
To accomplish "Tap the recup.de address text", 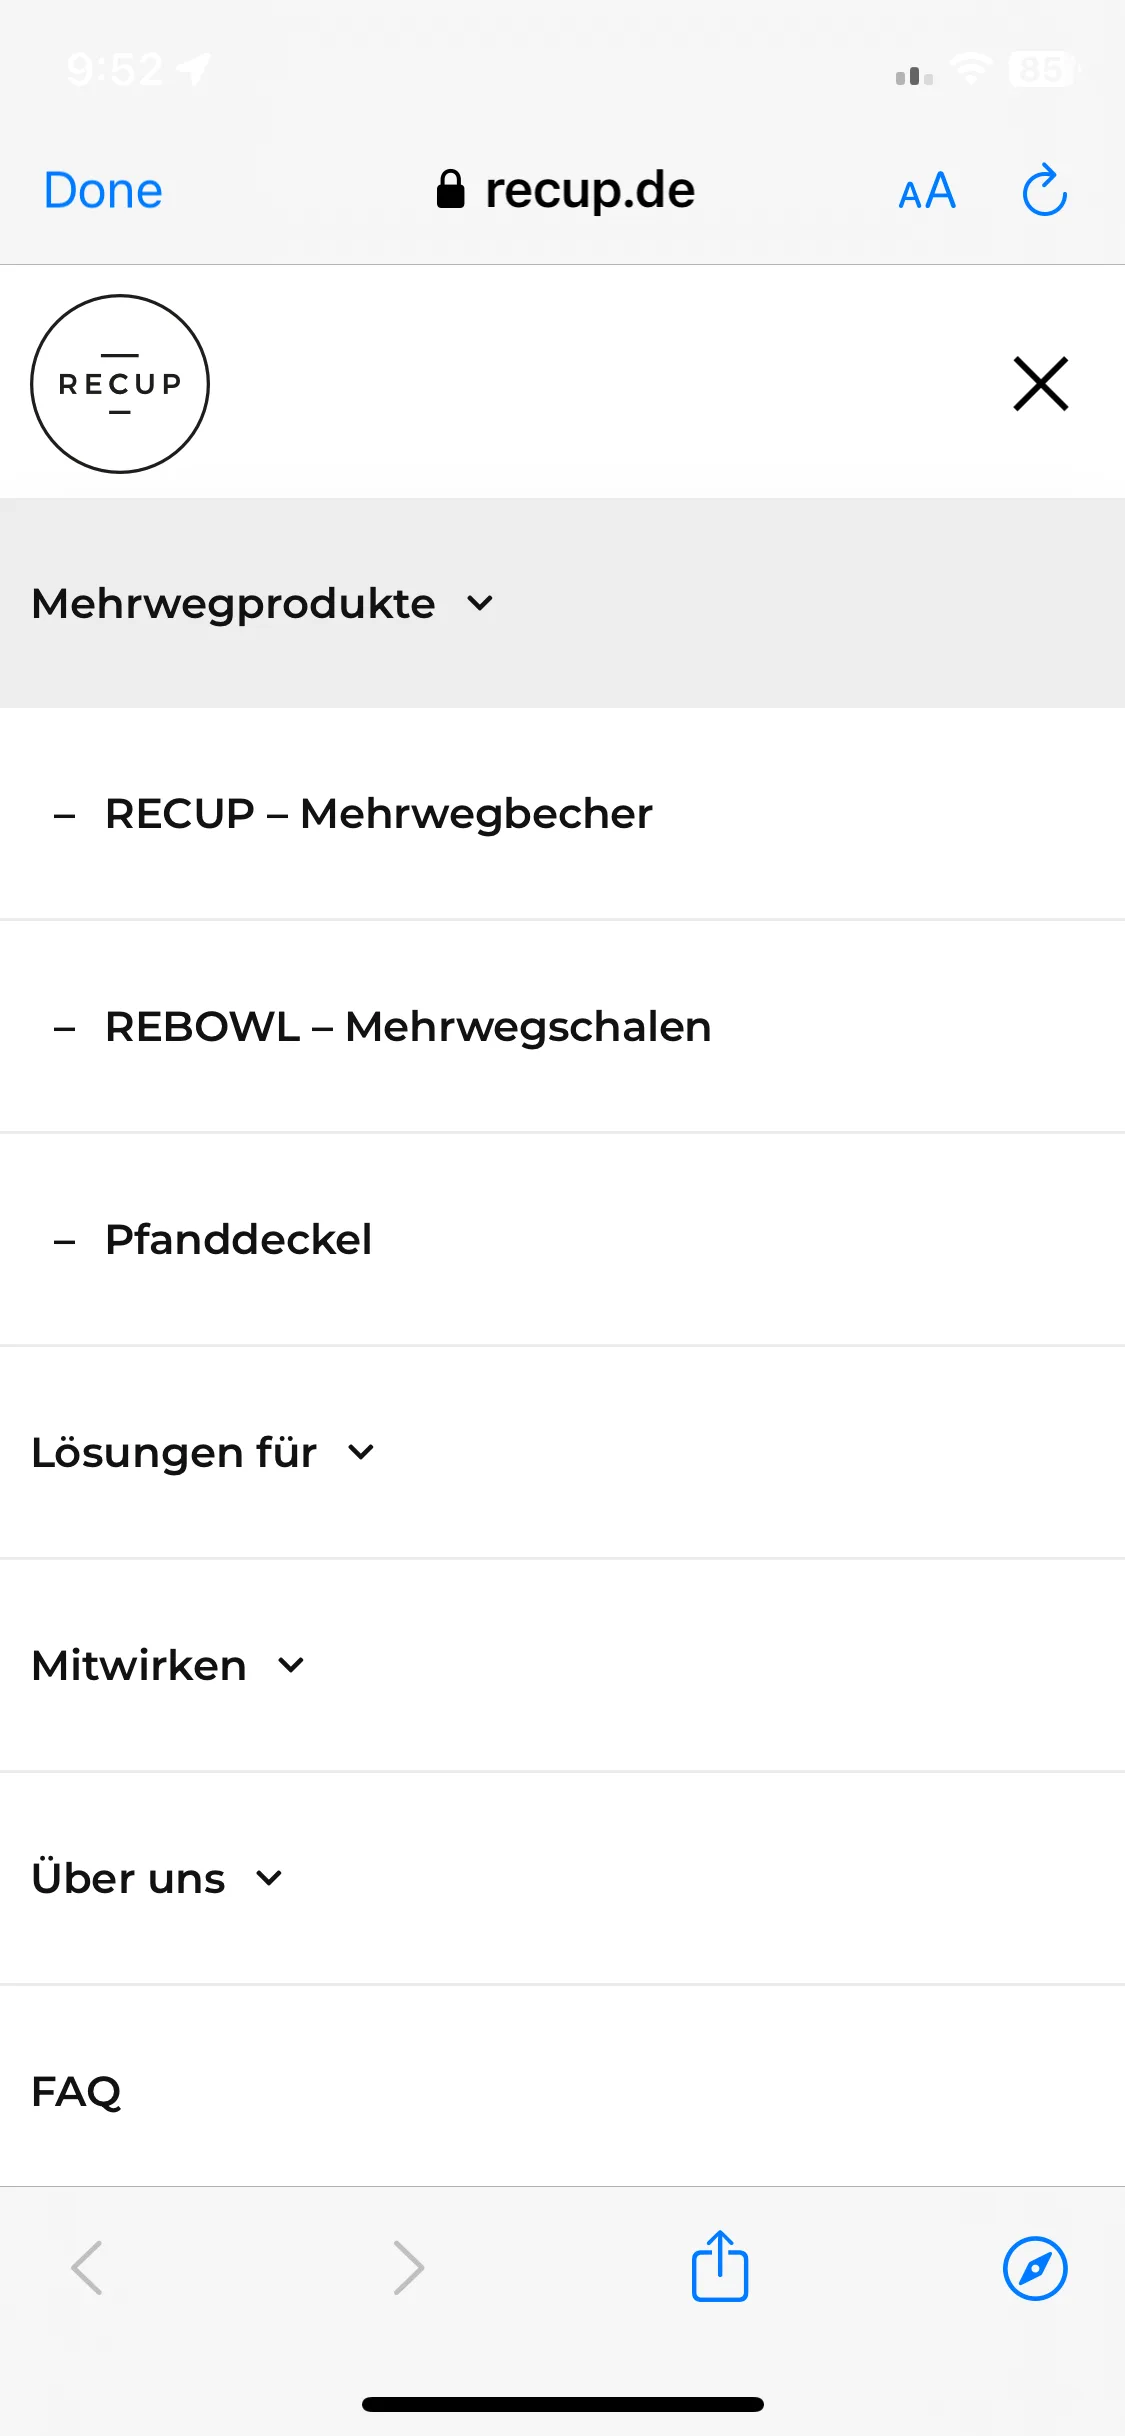I will [x=590, y=190].
